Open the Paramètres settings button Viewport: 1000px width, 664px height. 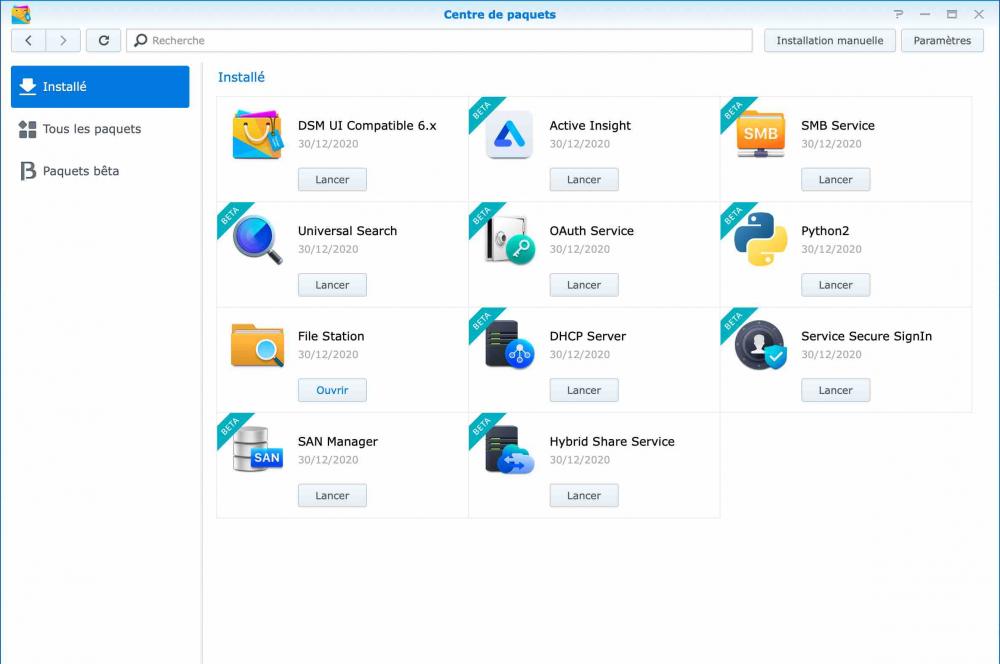coord(942,40)
